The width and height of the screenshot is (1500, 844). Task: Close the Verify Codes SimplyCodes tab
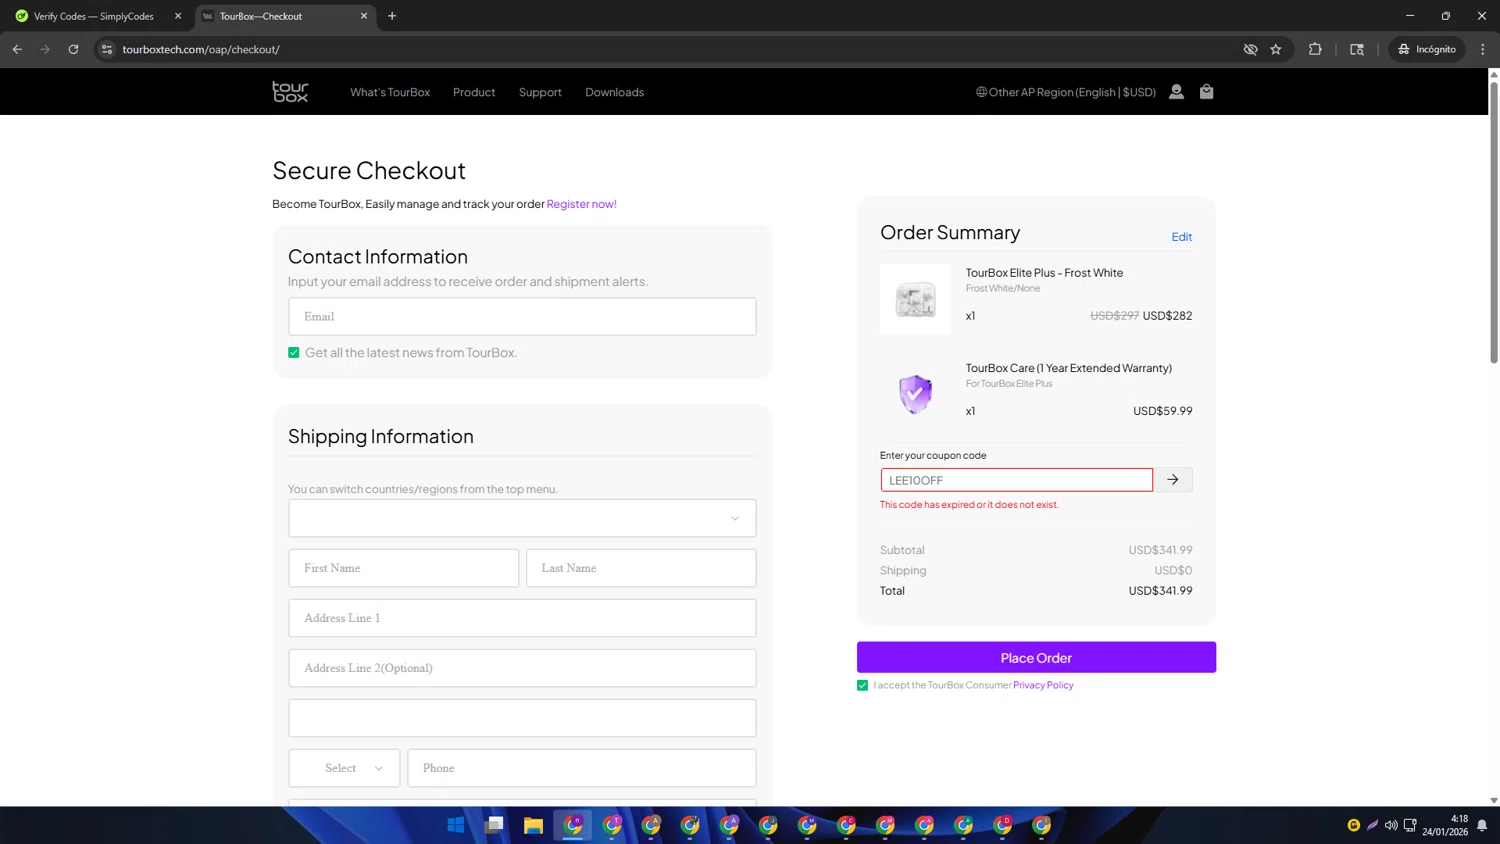[178, 16]
